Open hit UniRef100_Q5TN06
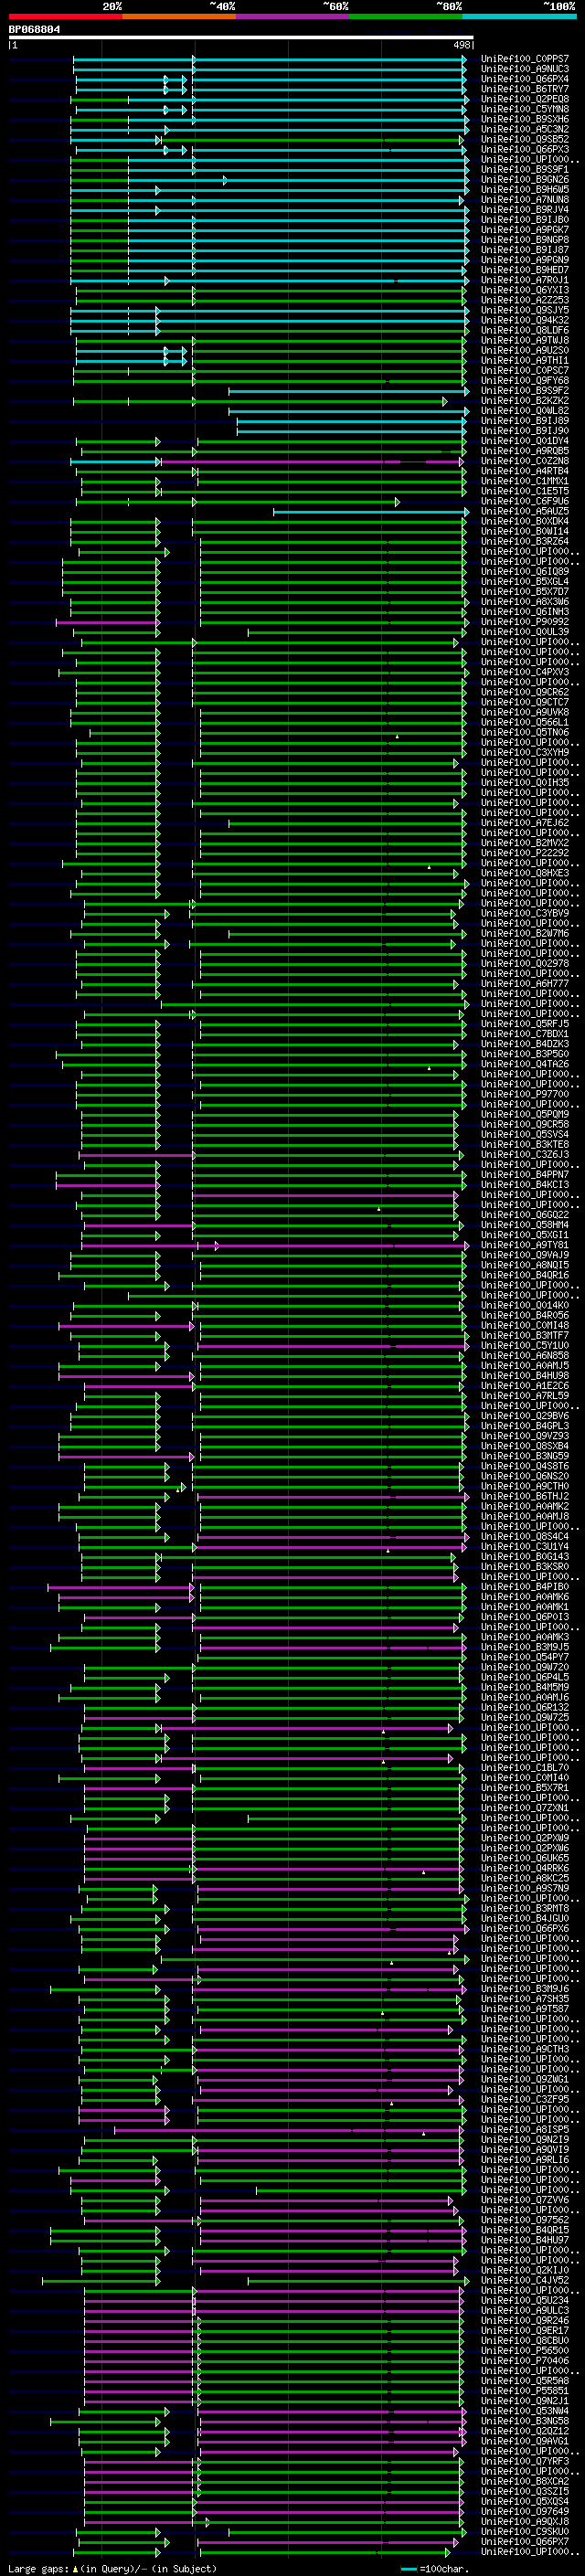The height and width of the screenshot is (2576, 585). point(525,733)
